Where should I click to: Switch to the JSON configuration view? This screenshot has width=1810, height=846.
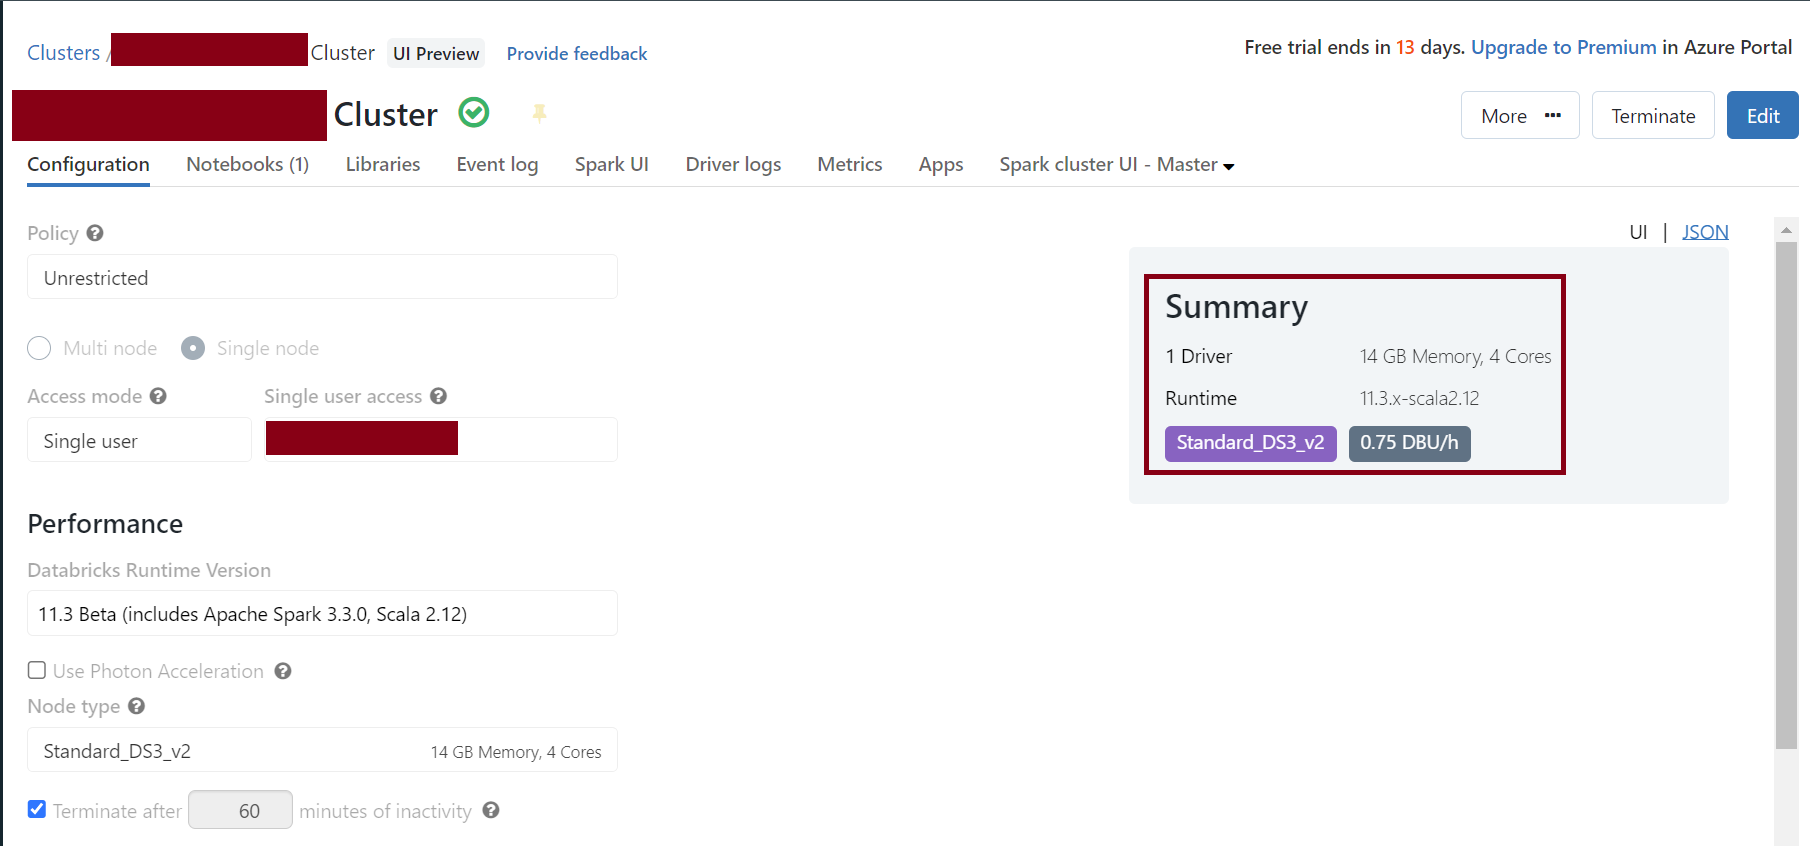[x=1705, y=232]
